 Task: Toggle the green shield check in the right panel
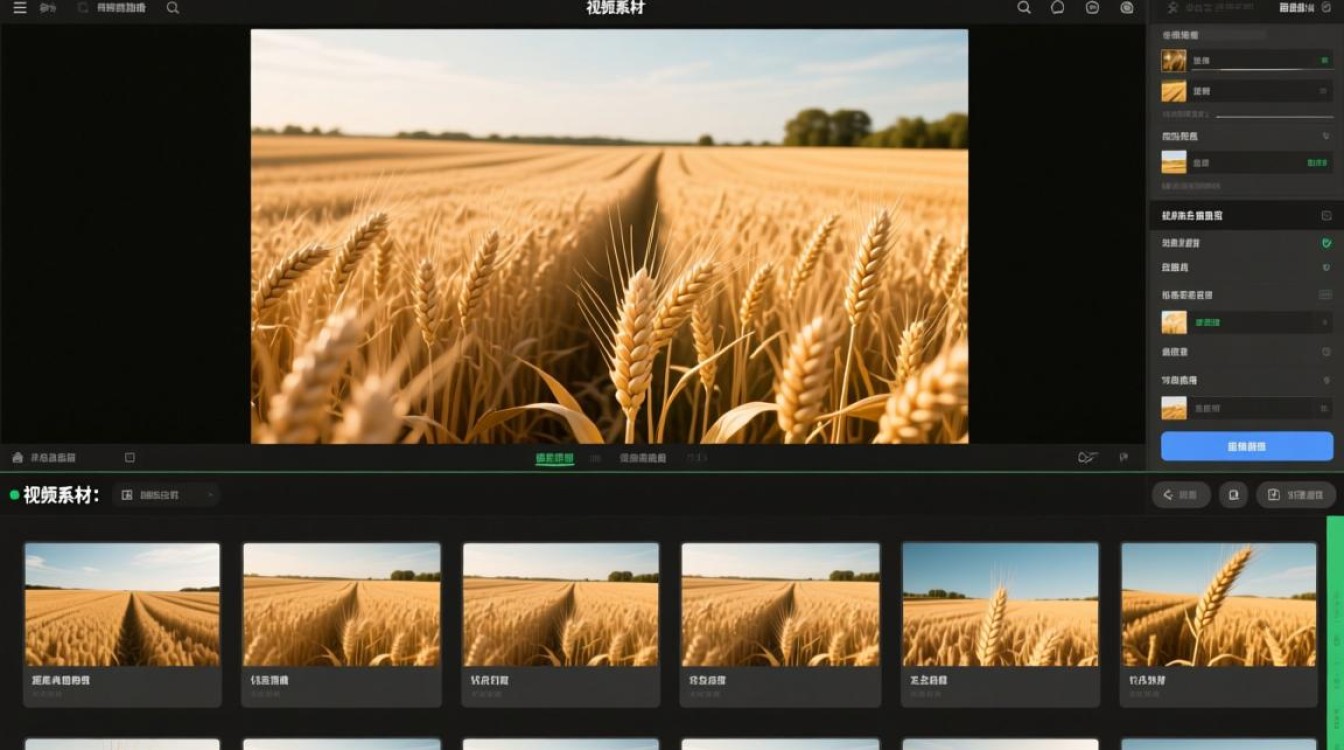[x=1326, y=243]
